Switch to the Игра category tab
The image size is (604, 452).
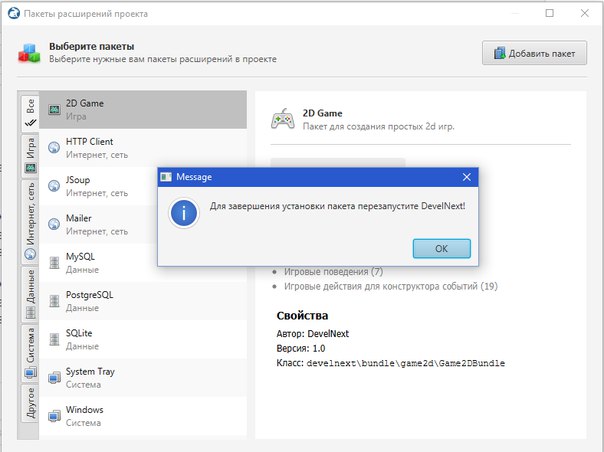pyautogui.click(x=30, y=155)
